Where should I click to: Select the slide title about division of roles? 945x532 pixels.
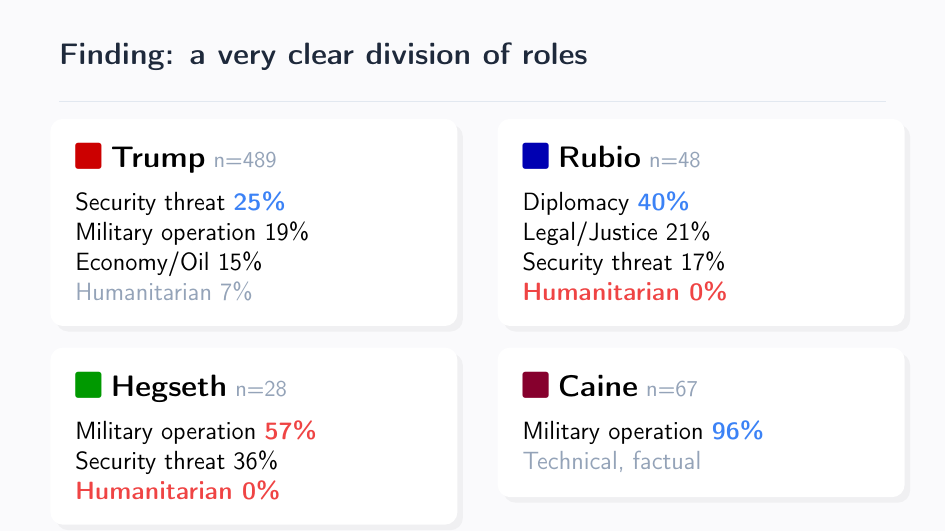(x=323, y=54)
